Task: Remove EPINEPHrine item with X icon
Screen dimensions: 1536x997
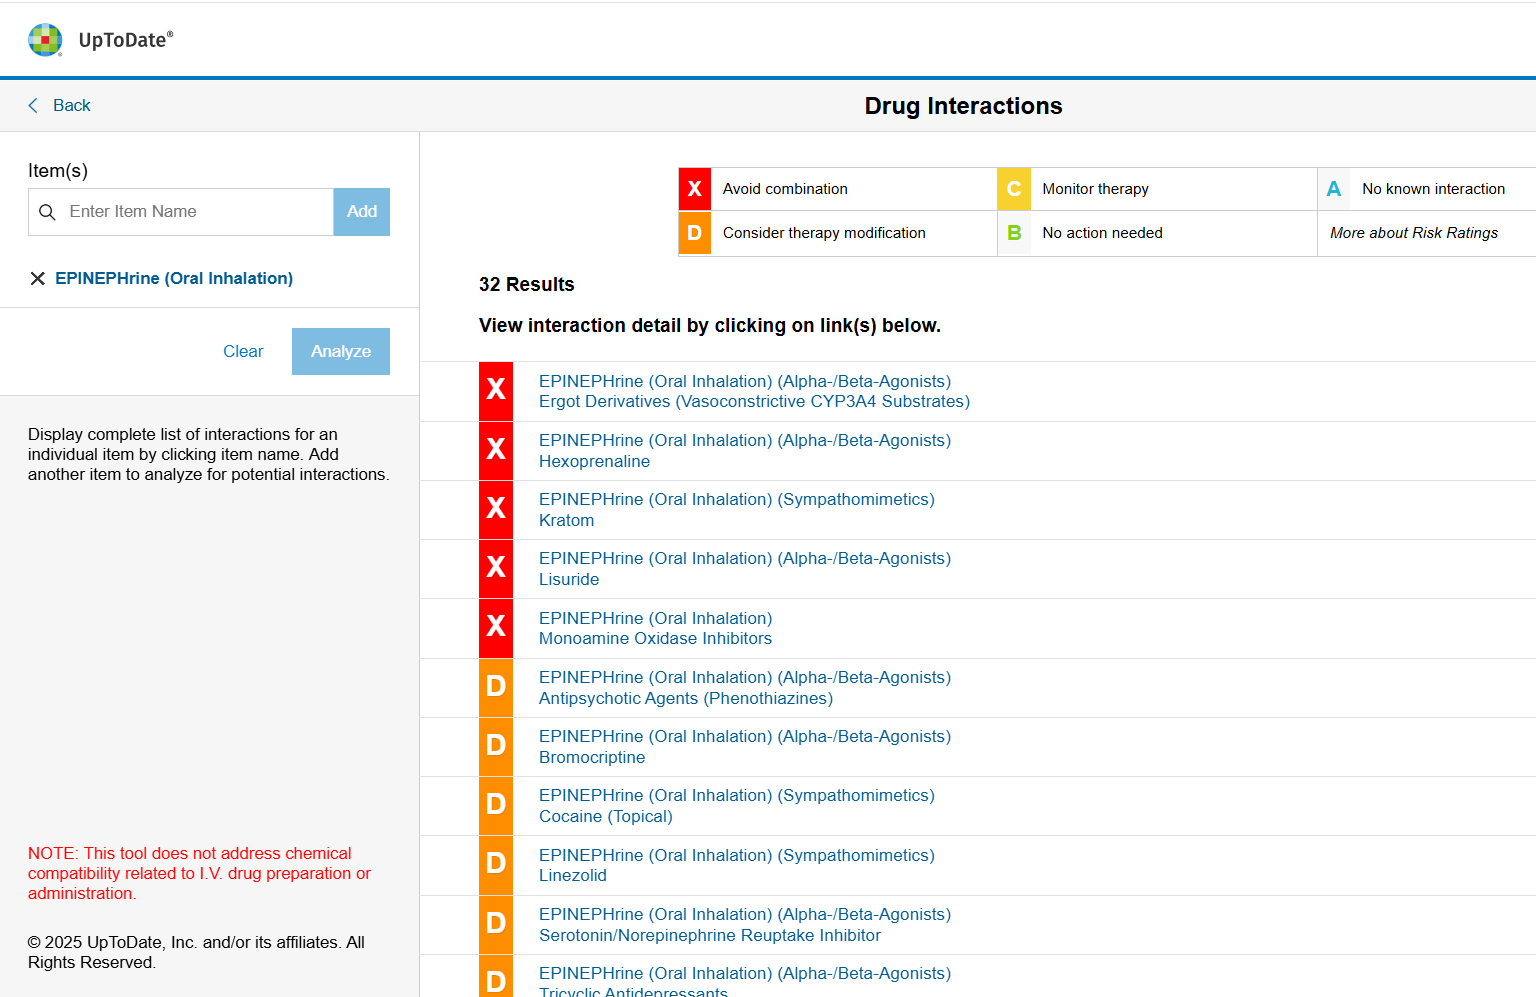Action: pyautogui.click(x=38, y=279)
